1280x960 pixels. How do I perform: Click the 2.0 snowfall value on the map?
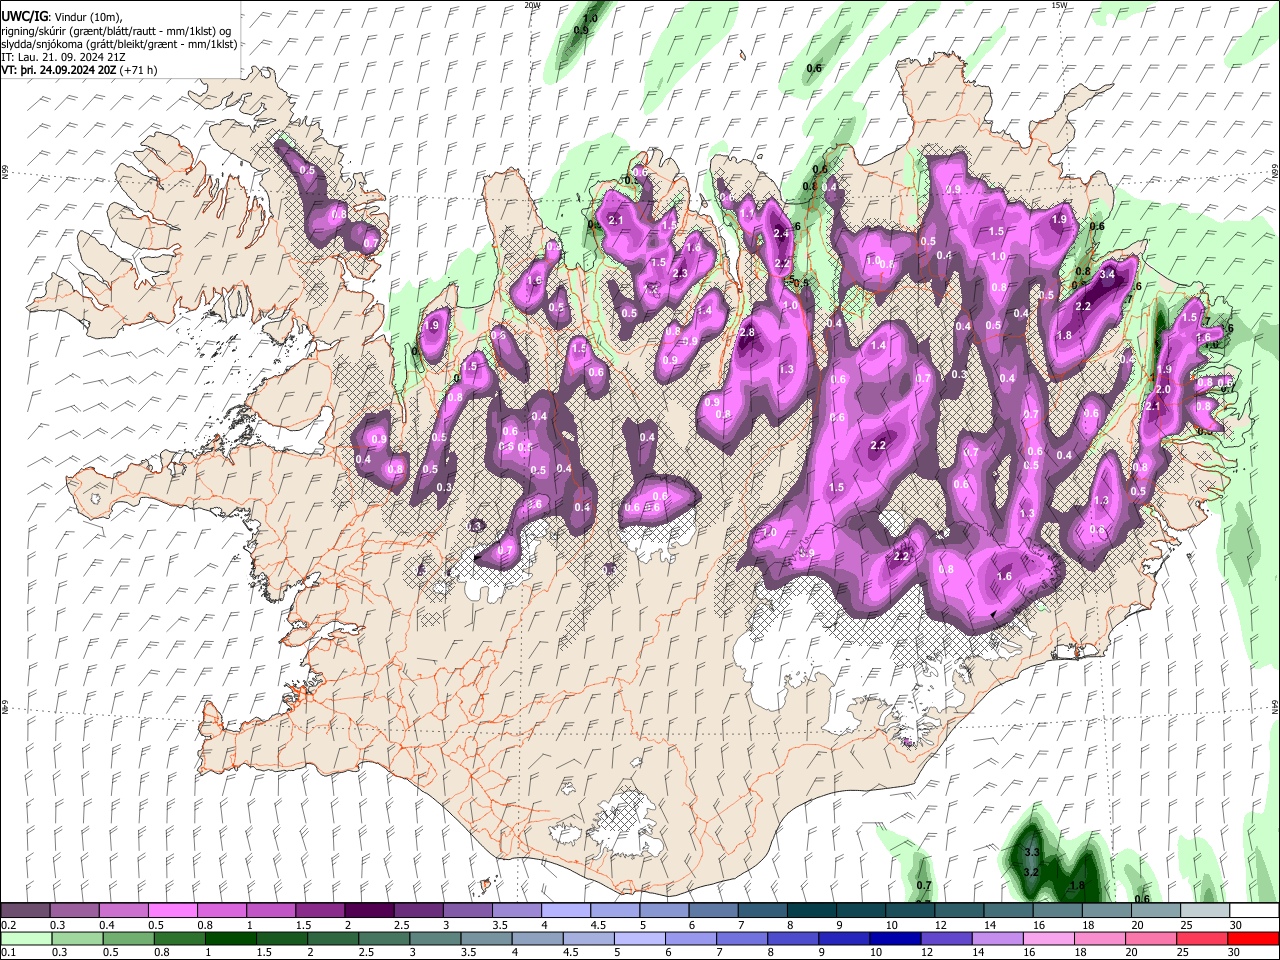(1163, 389)
